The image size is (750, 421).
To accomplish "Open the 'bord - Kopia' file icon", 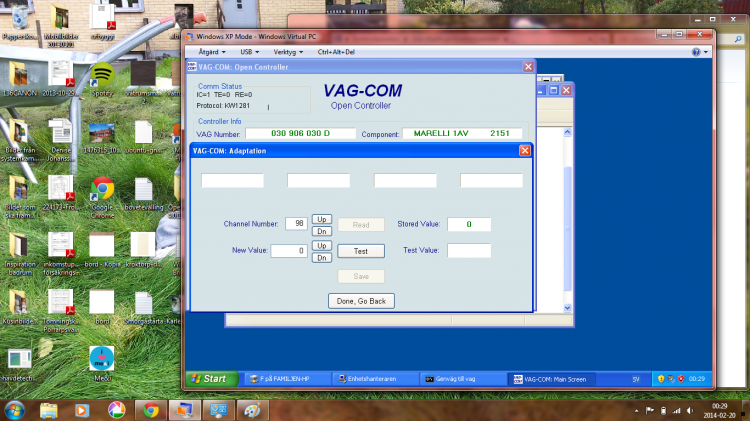I will pos(102,250).
